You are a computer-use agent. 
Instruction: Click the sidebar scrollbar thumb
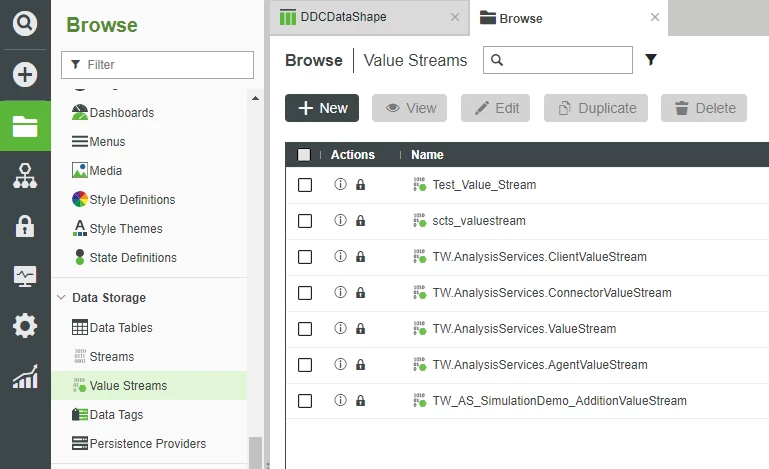255,452
